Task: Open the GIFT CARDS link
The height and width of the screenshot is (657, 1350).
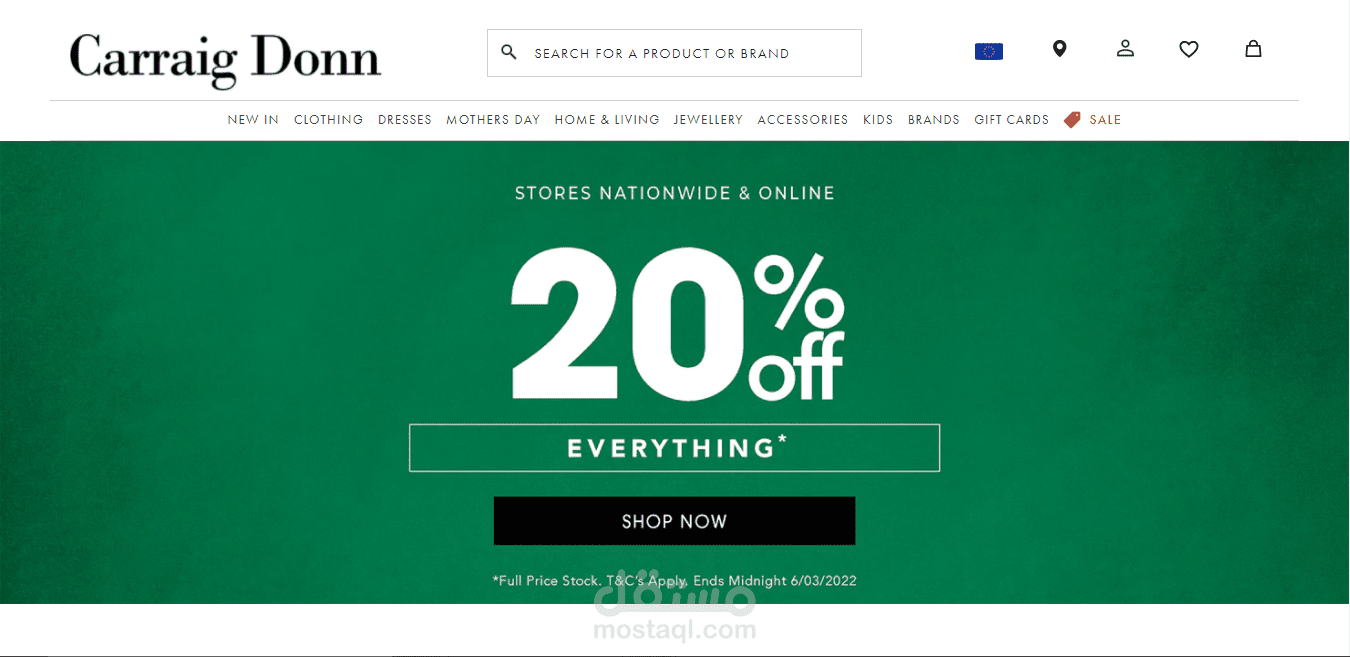Action: tap(1012, 120)
